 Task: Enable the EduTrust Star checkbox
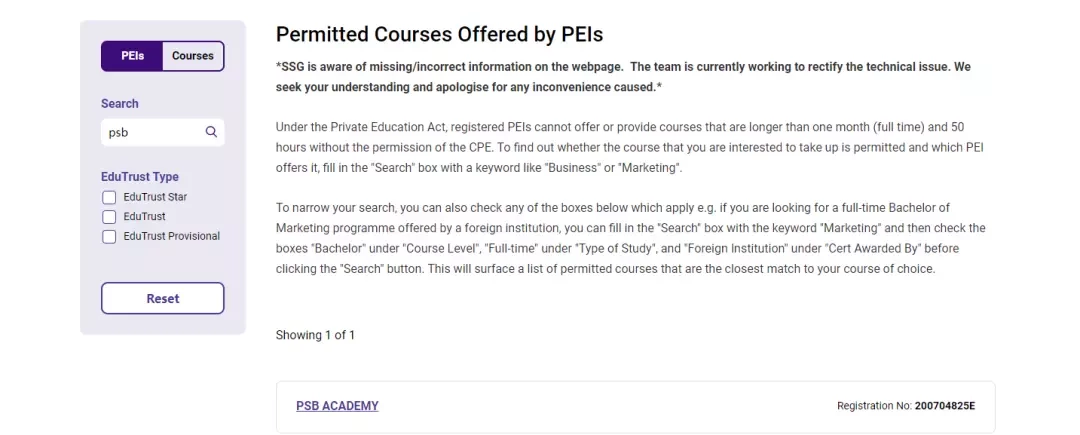(109, 198)
